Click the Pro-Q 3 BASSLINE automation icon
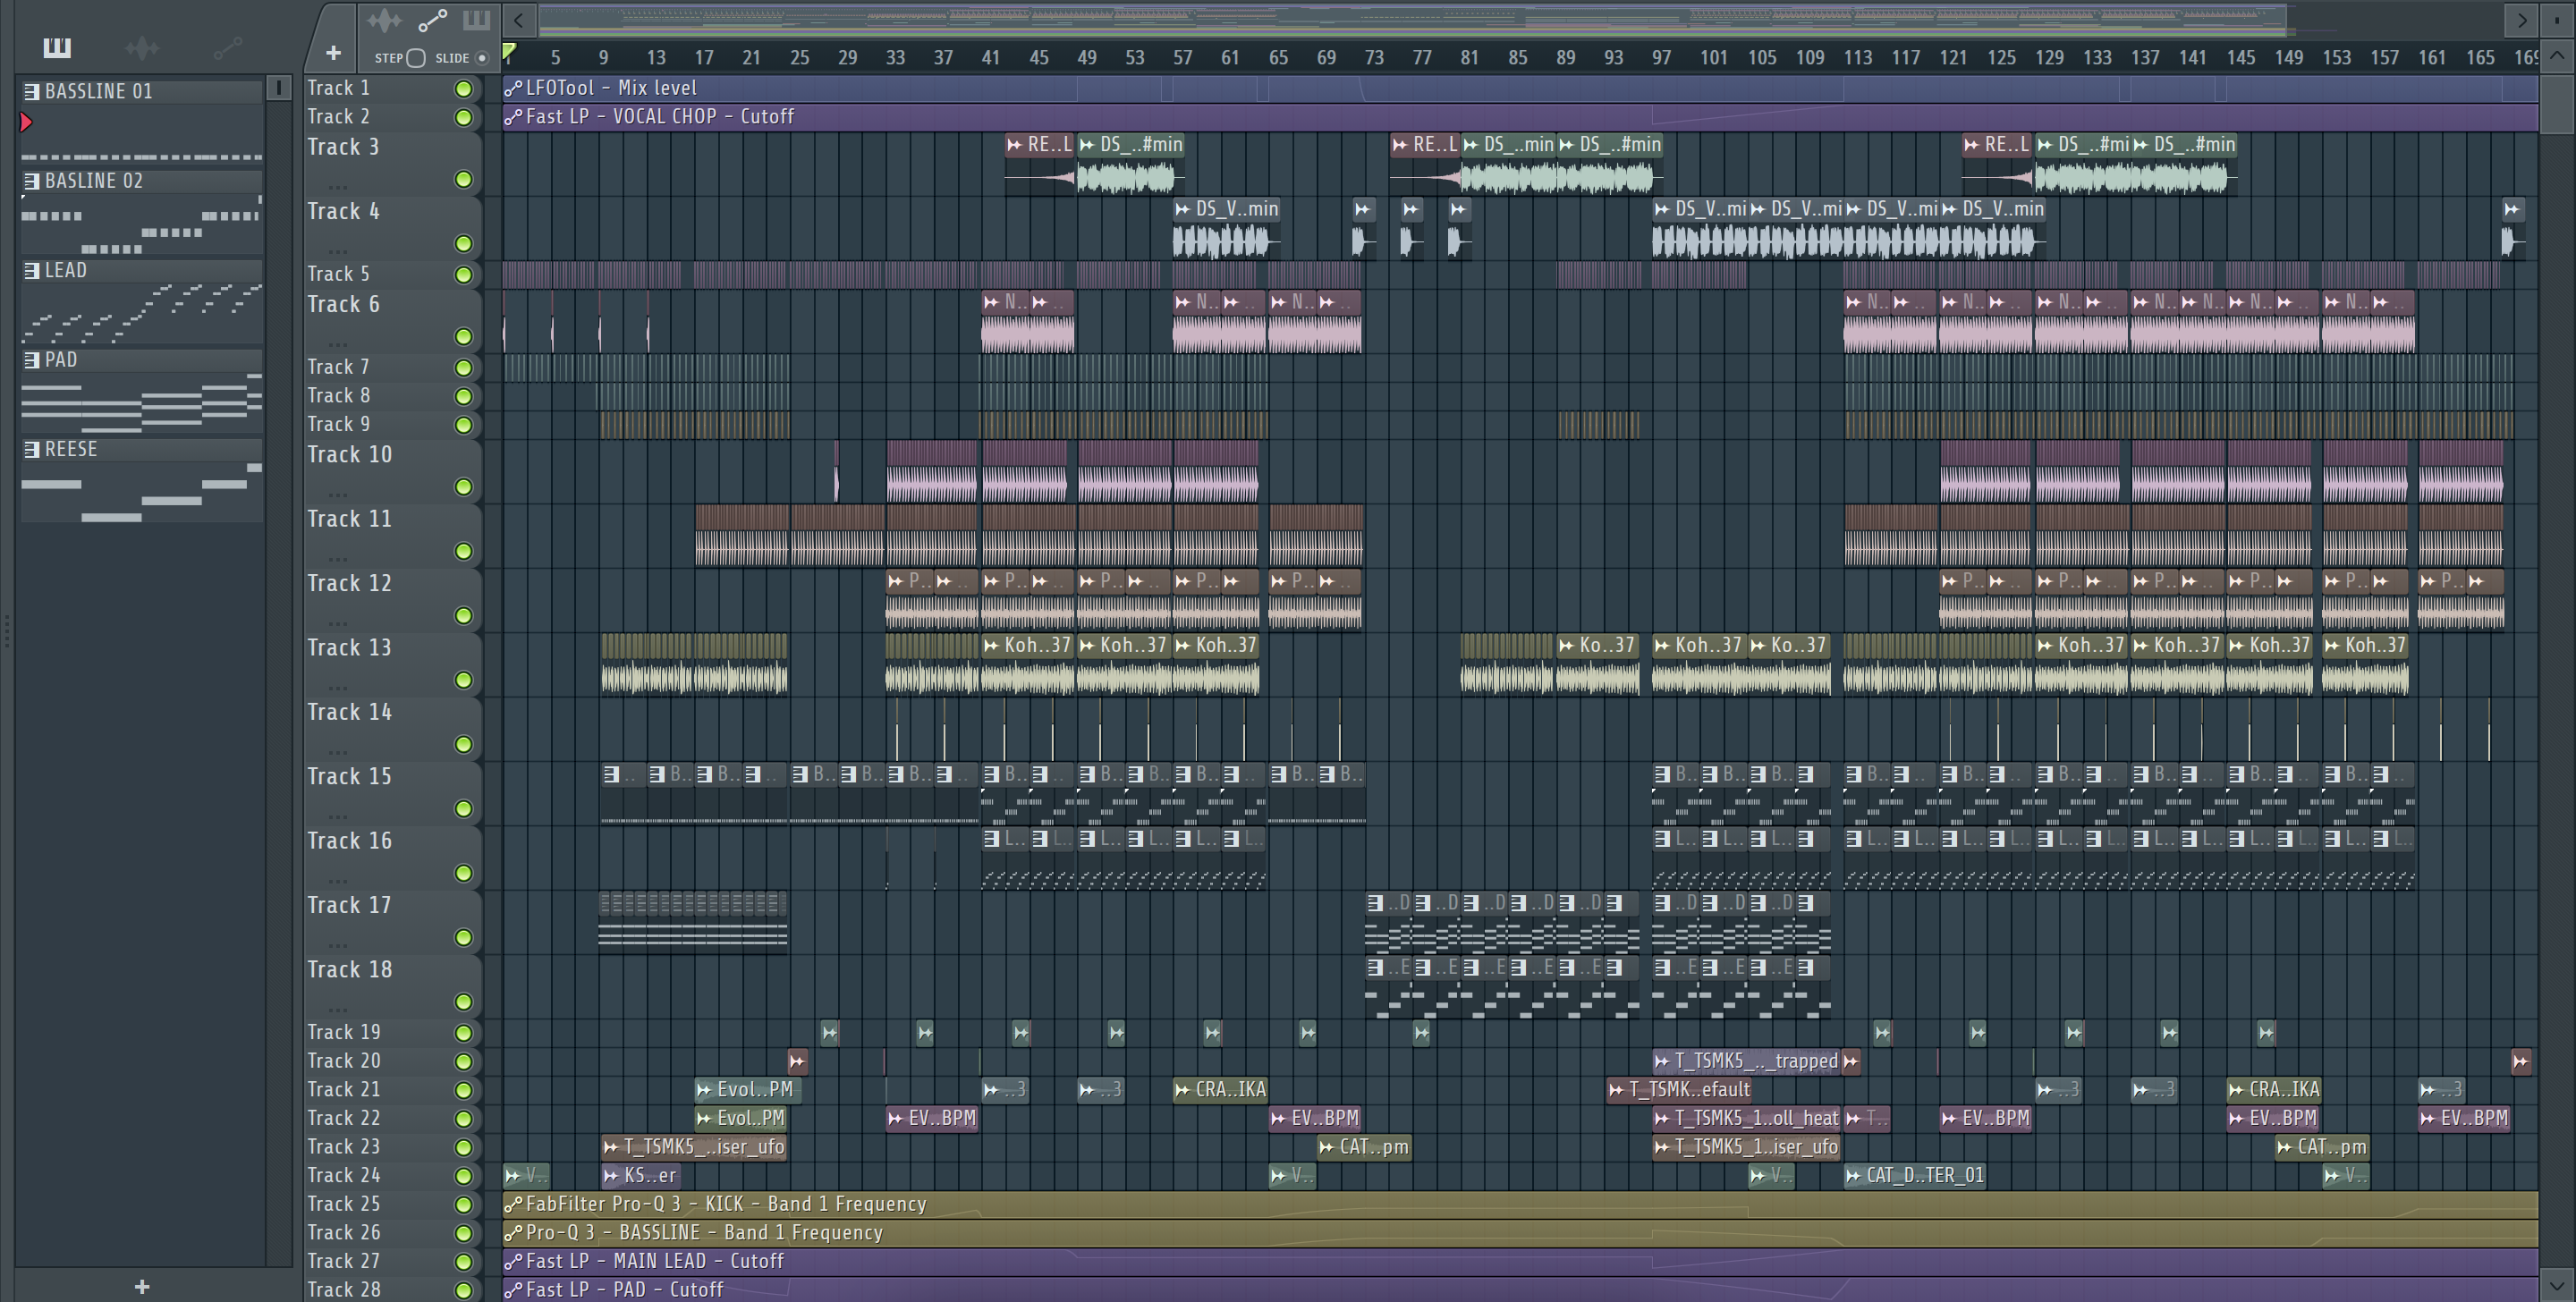Screen dimensions: 2576x1302 tap(513, 1233)
